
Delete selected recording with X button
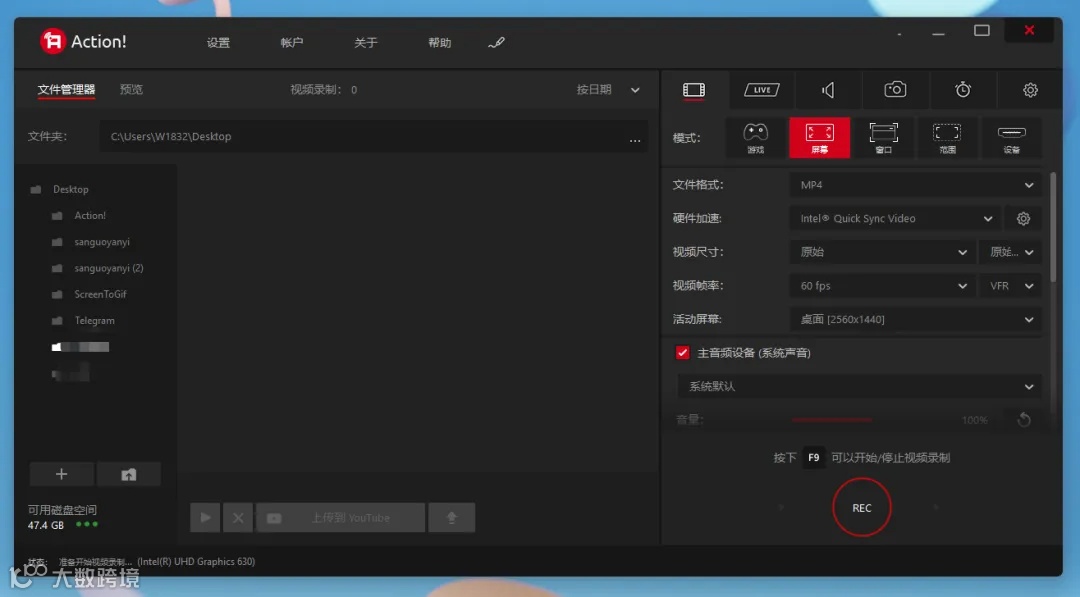[238, 518]
